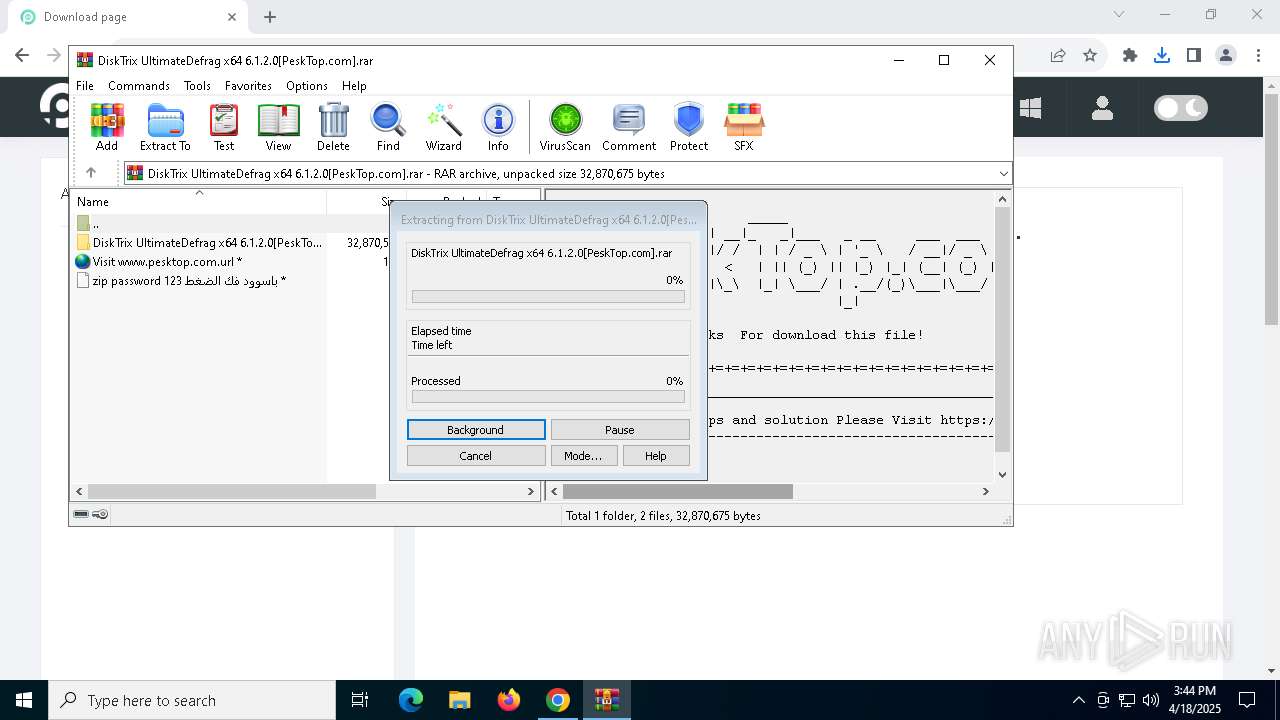Open the Commands menu

139,86
